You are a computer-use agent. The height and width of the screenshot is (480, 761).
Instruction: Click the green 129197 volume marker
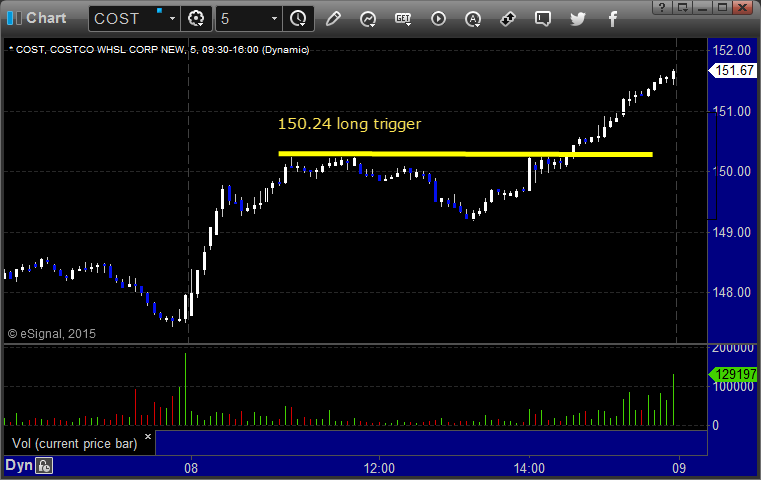733,374
